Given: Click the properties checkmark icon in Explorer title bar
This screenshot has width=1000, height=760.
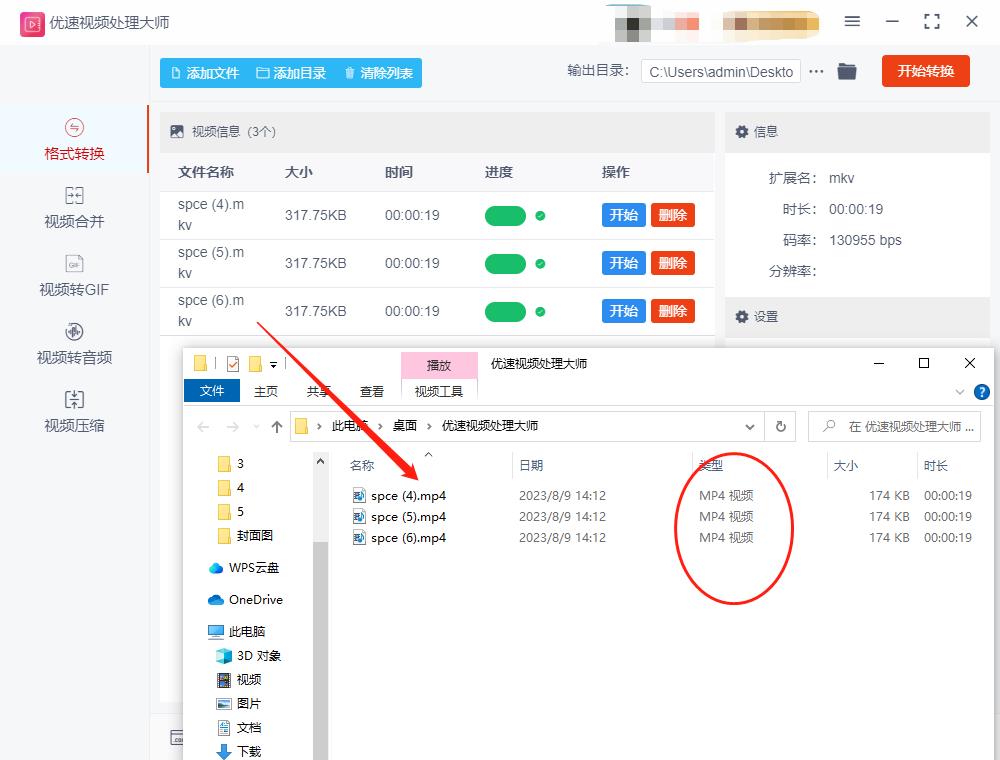Looking at the screenshot, I should pyautogui.click(x=233, y=364).
